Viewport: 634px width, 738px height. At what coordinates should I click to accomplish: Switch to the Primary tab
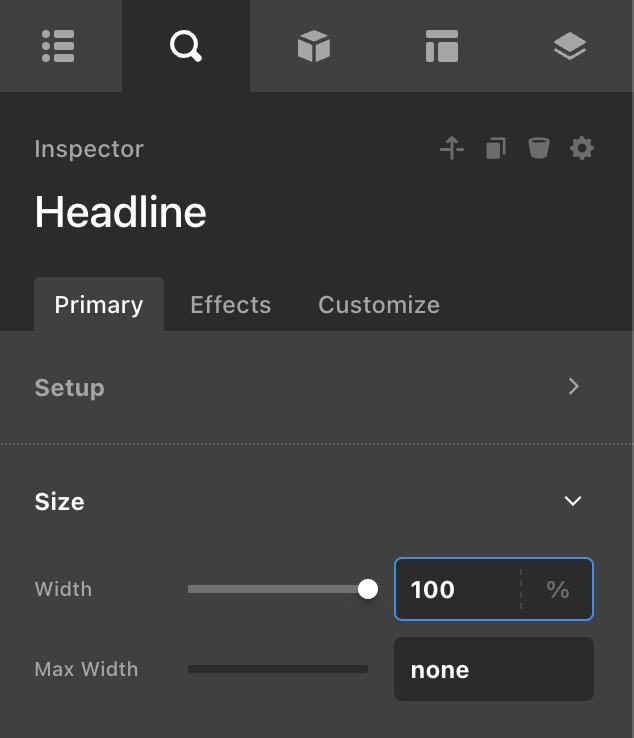tap(99, 305)
